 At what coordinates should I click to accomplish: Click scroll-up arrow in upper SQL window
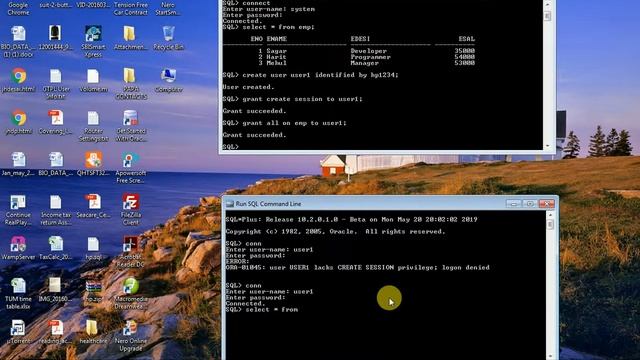(548, 4)
